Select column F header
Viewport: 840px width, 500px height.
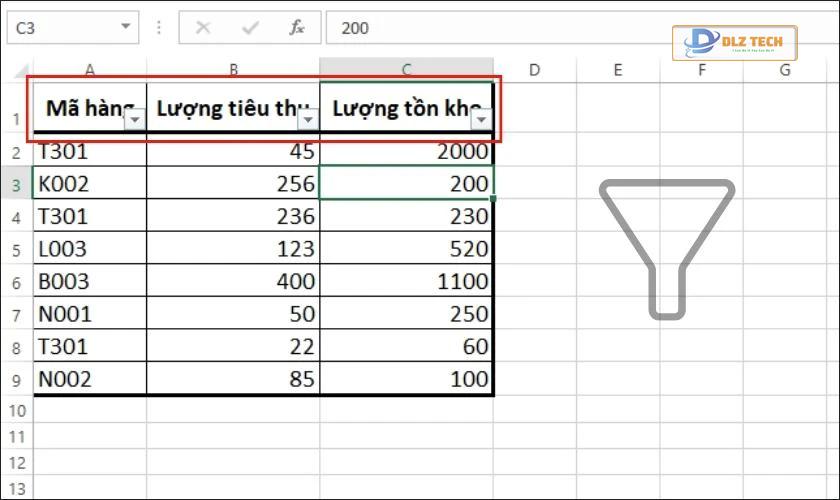point(701,70)
